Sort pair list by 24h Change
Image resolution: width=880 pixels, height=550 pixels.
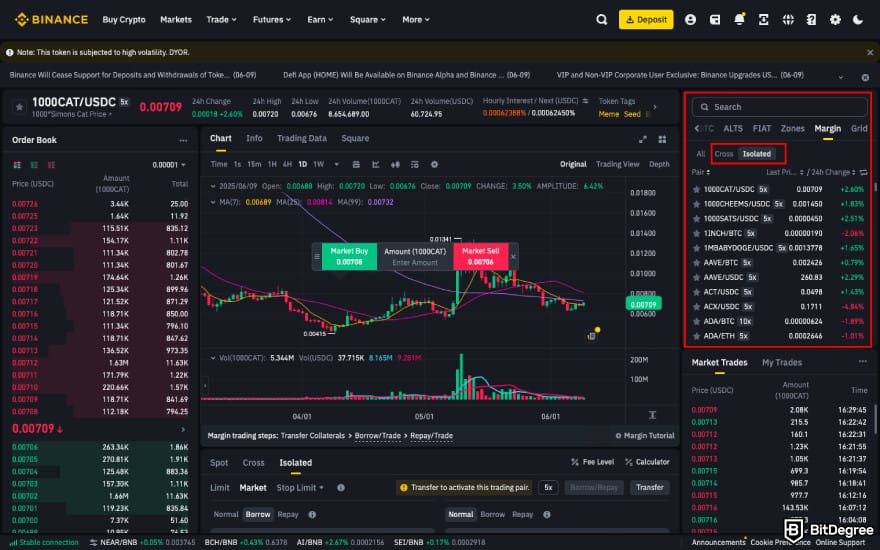coord(833,172)
